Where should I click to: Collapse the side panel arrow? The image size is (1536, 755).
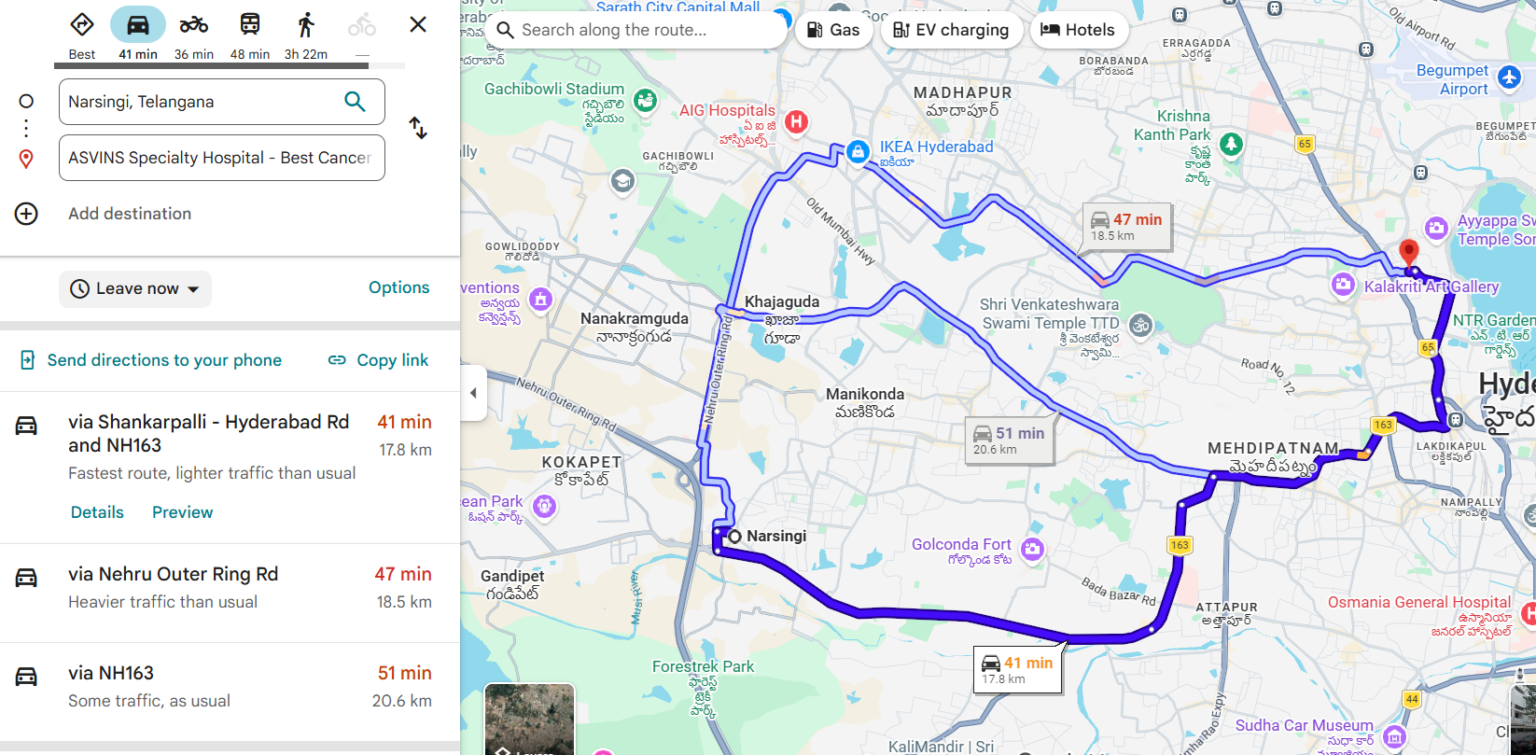(x=474, y=393)
